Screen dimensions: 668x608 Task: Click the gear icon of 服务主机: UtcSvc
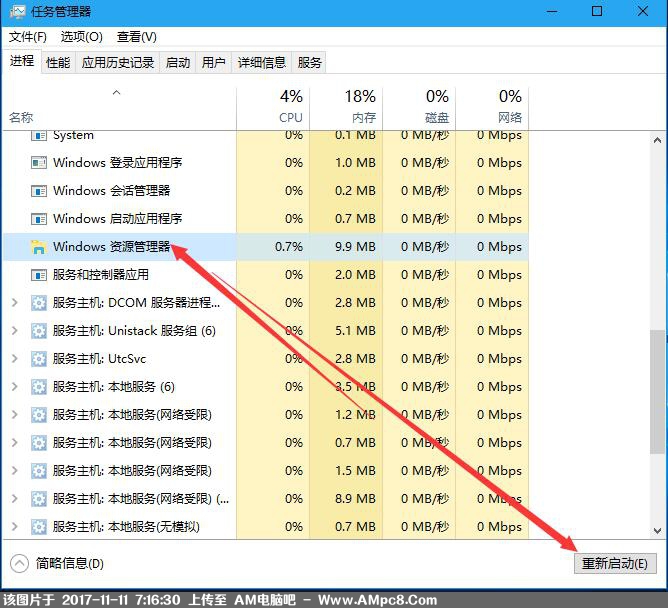click(x=39, y=359)
